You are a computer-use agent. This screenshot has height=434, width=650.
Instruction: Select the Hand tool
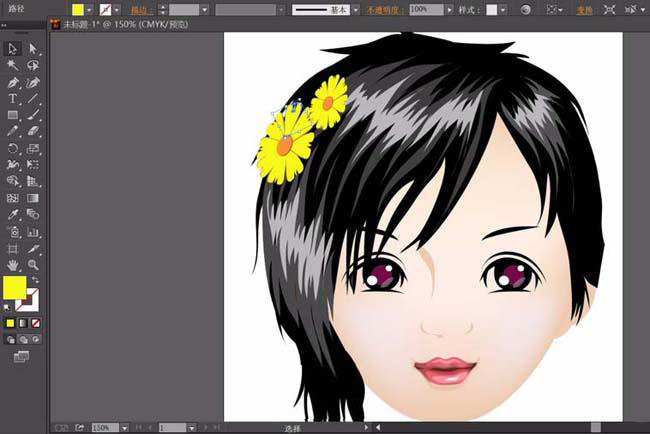tap(13, 265)
